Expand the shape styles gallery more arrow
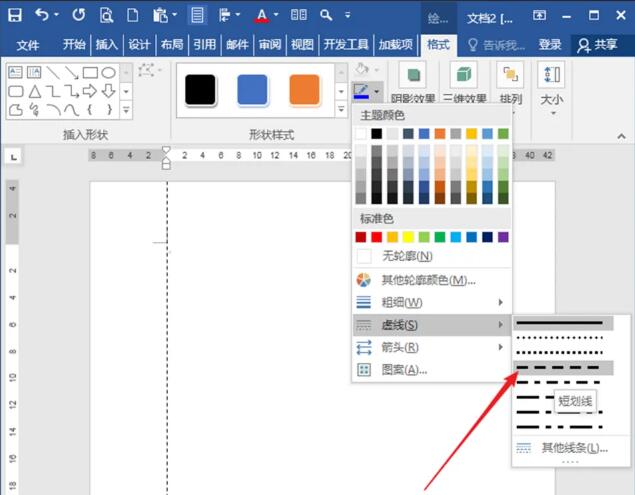Viewport: 635px width, 495px height. 341,109
